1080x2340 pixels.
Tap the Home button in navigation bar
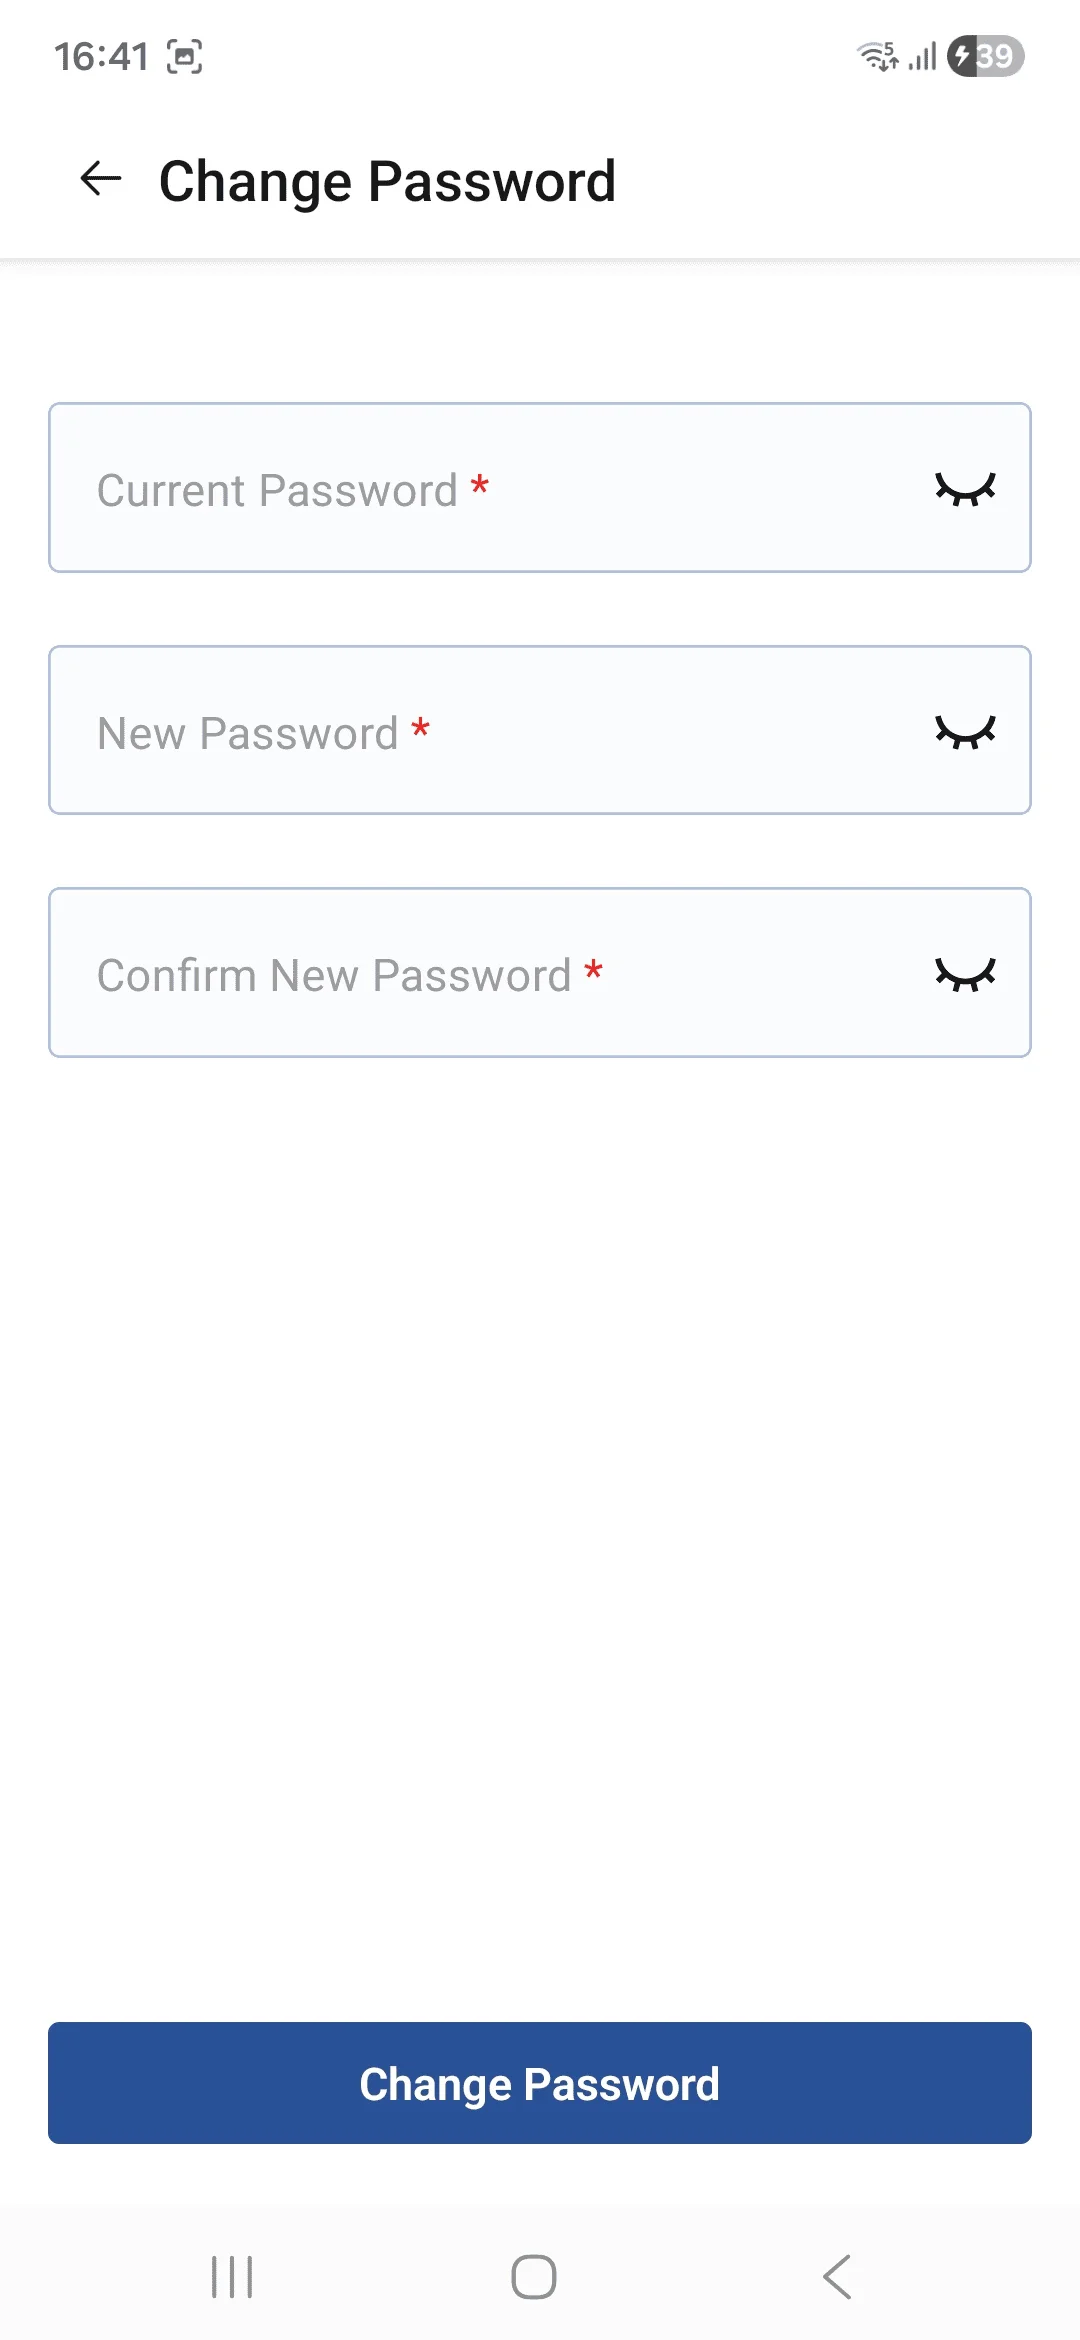click(x=534, y=2277)
